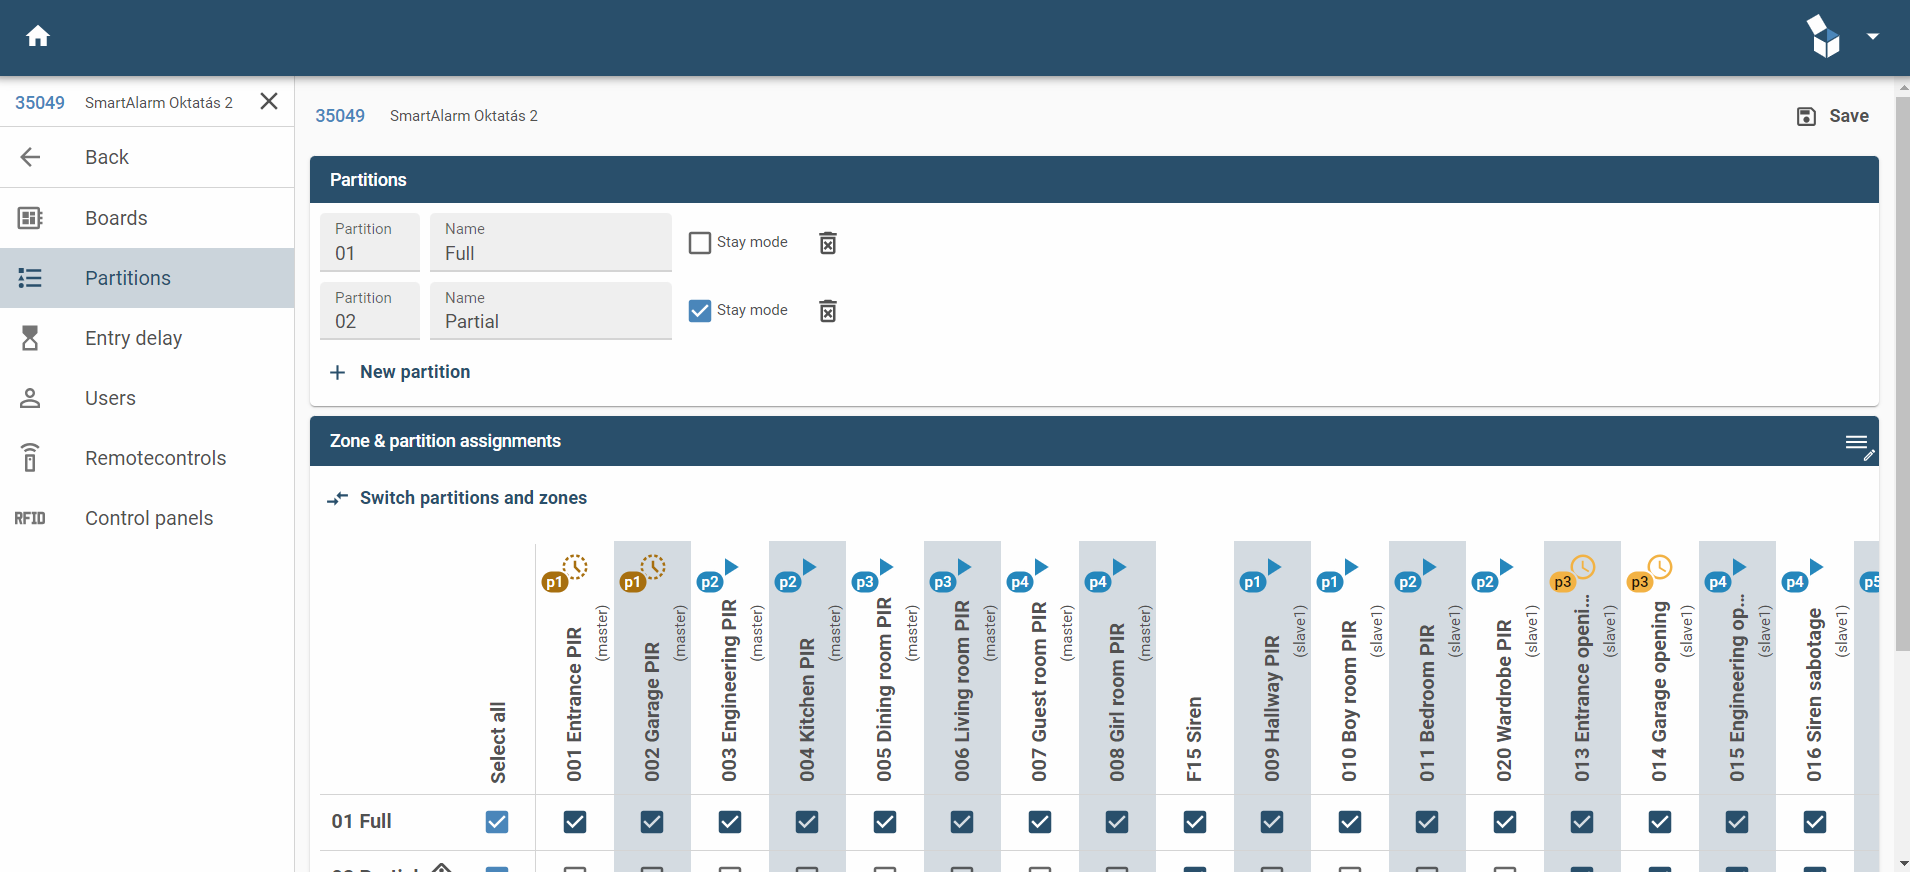Click the Remotecontrols remote icon
1910x872 pixels.
pyautogui.click(x=30, y=458)
